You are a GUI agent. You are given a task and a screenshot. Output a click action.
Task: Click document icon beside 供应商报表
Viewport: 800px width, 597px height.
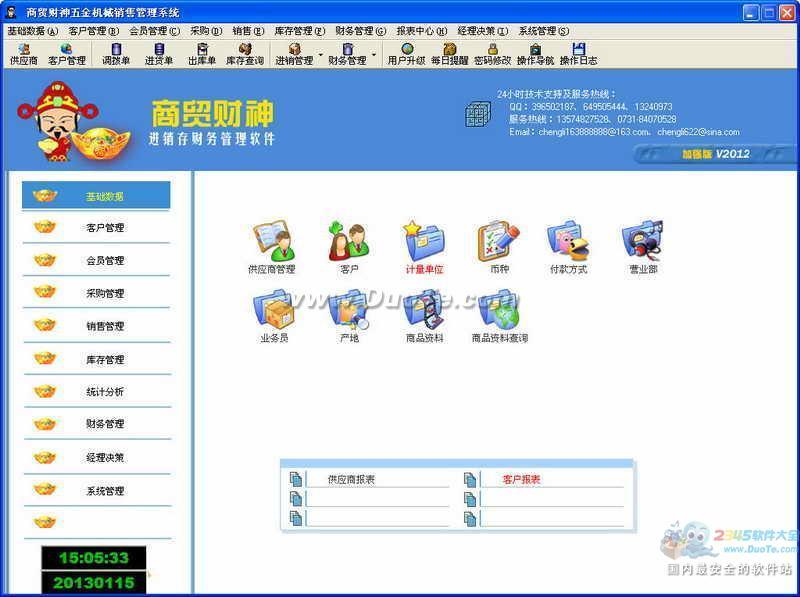point(296,480)
